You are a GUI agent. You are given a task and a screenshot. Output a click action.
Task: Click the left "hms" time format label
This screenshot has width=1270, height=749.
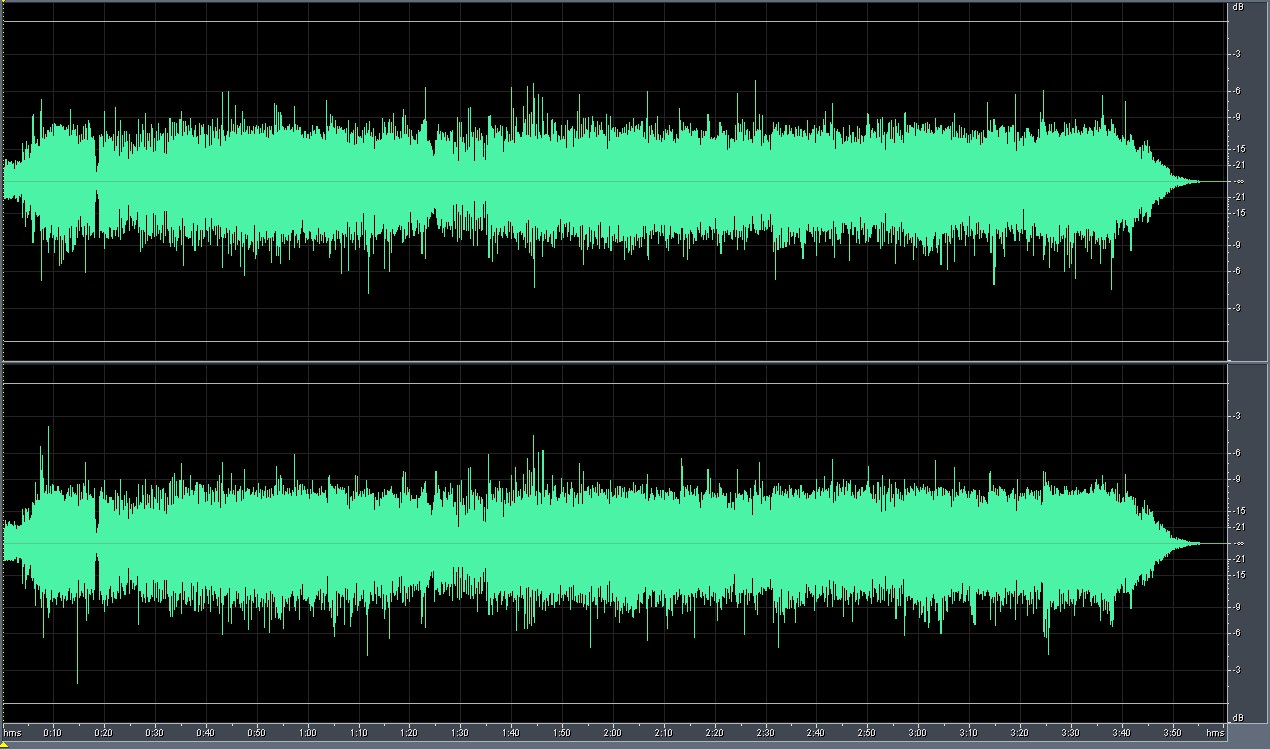12,732
